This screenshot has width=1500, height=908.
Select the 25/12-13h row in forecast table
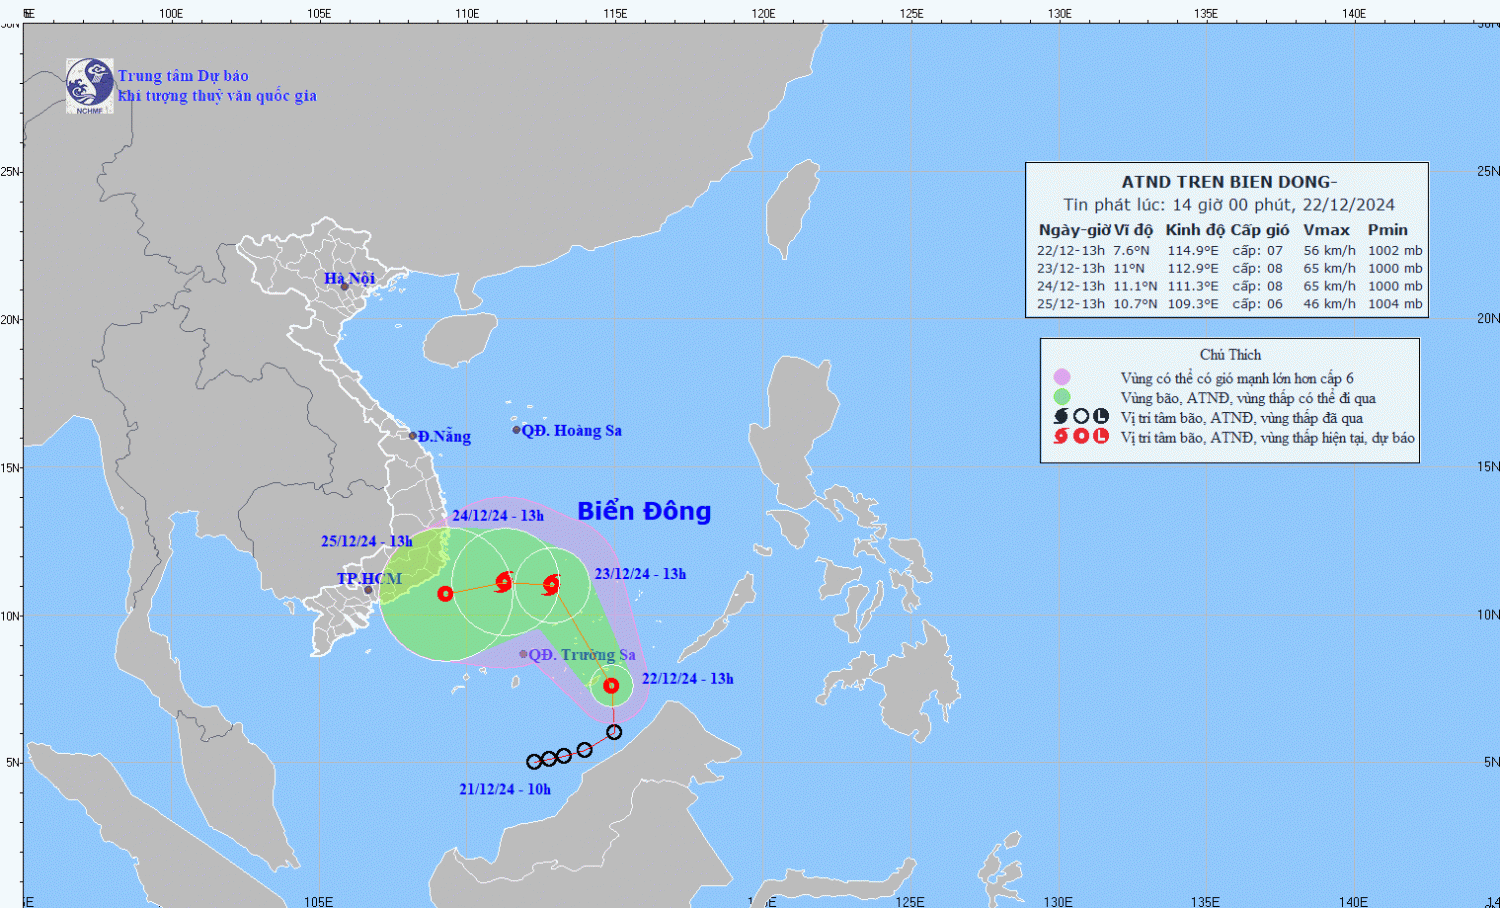coord(1229,304)
